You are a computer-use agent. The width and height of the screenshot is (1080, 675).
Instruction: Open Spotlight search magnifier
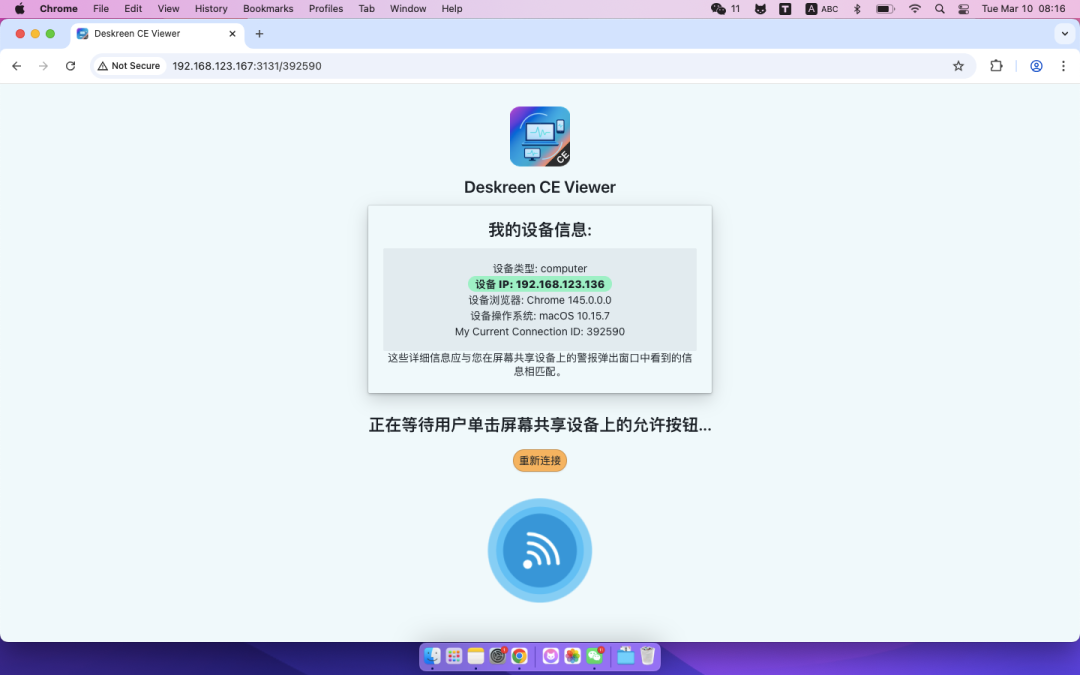pyautogui.click(x=939, y=9)
